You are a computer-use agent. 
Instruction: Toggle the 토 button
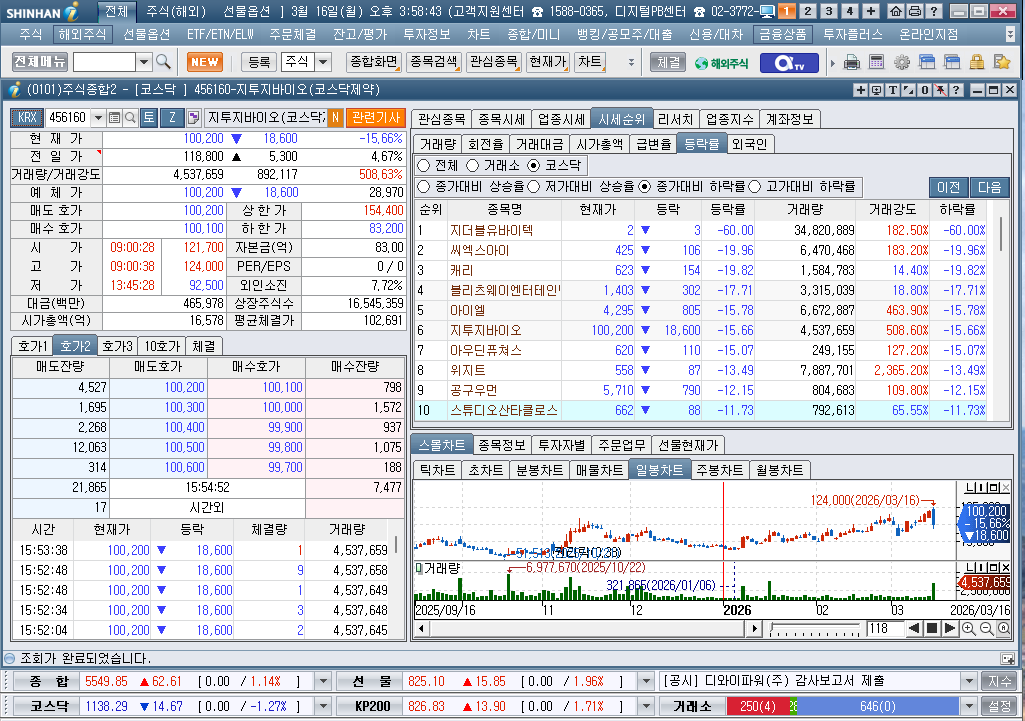click(149, 118)
